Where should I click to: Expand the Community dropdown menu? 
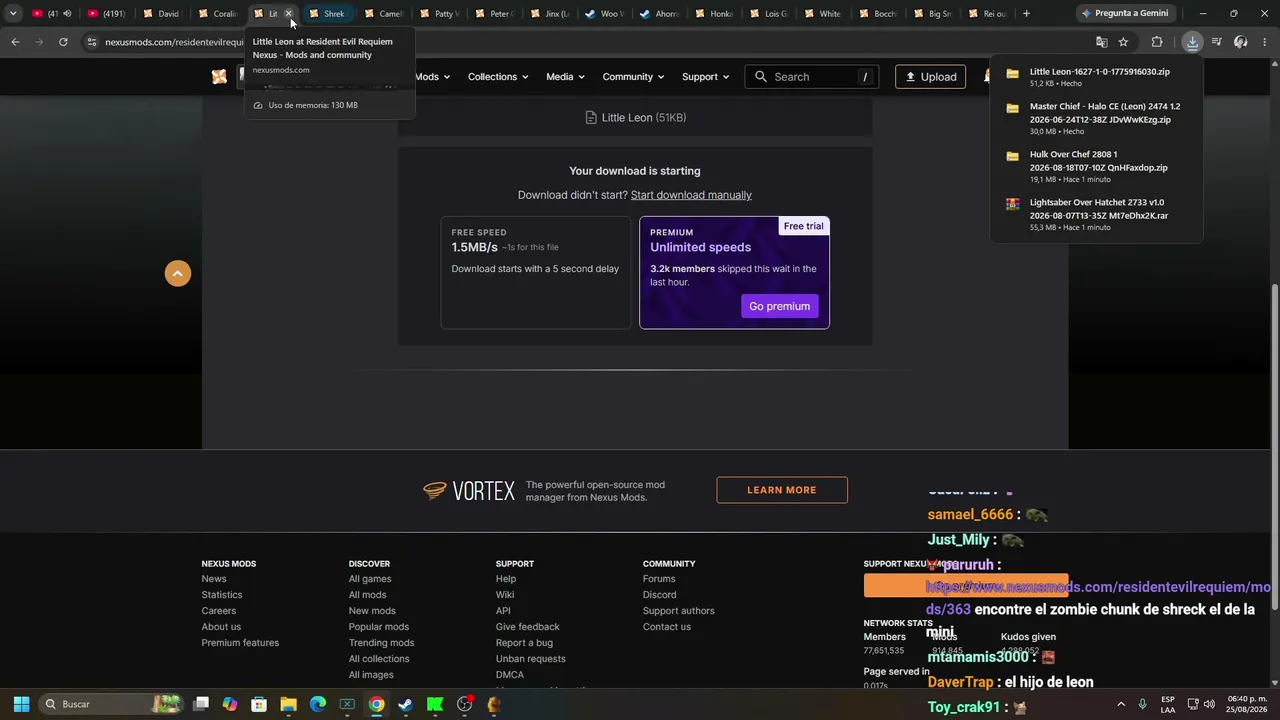634,77
